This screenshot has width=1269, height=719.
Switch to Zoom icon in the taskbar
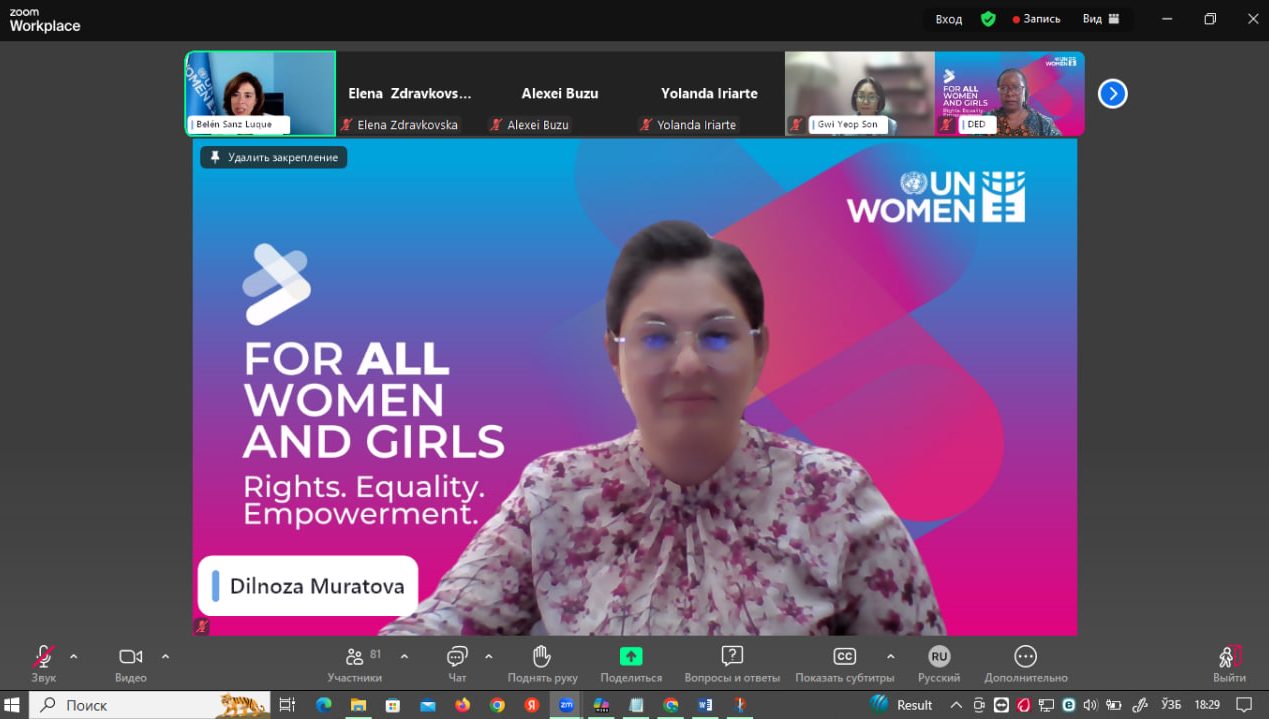click(x=566, y=705)
